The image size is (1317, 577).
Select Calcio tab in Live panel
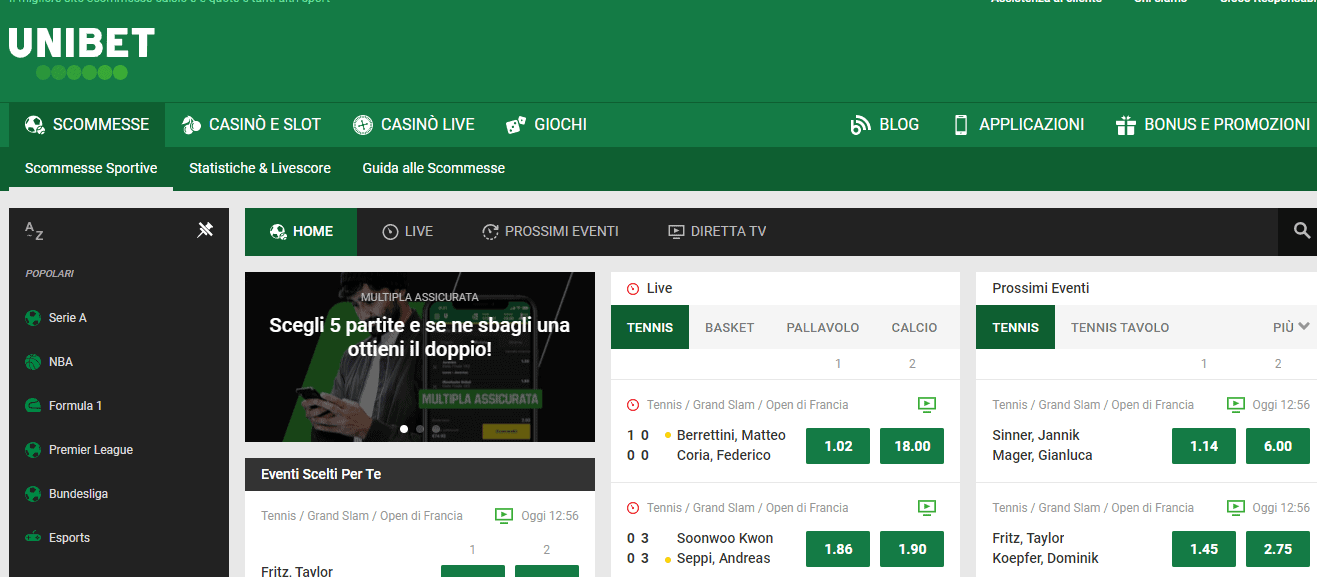[915, 327]
